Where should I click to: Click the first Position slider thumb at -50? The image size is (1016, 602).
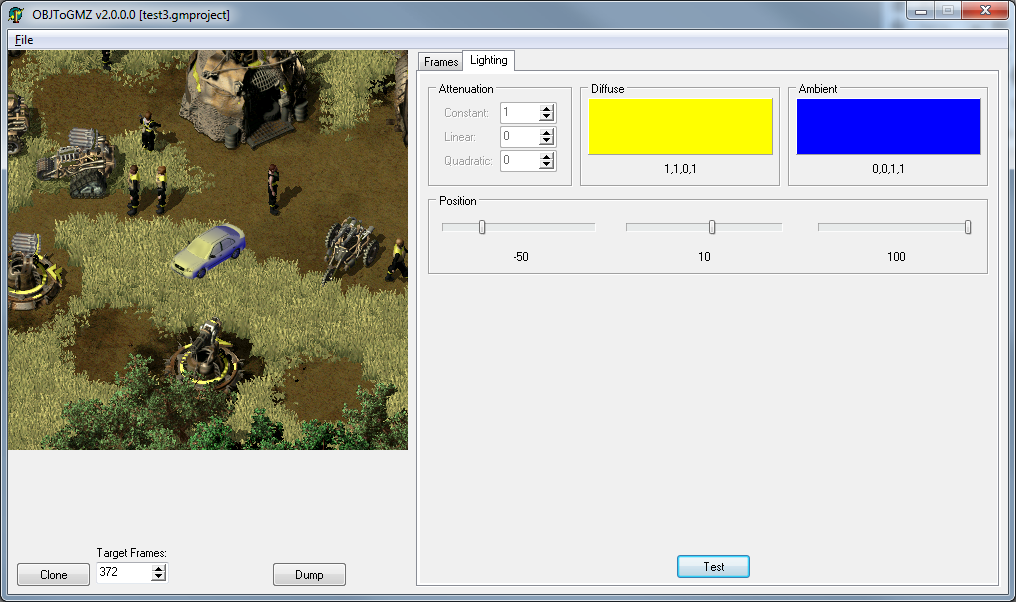tap(482, 227)
